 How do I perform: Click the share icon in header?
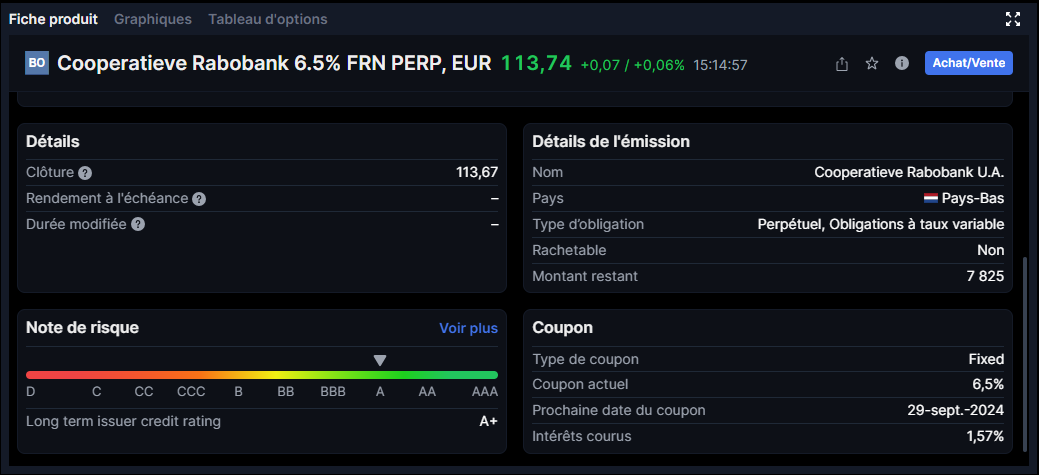point(842,64)
